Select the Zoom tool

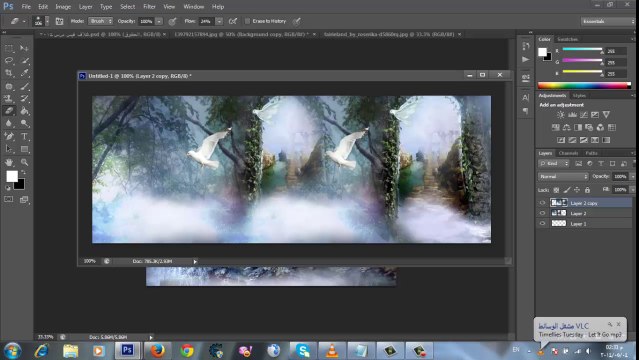(24, 162)
